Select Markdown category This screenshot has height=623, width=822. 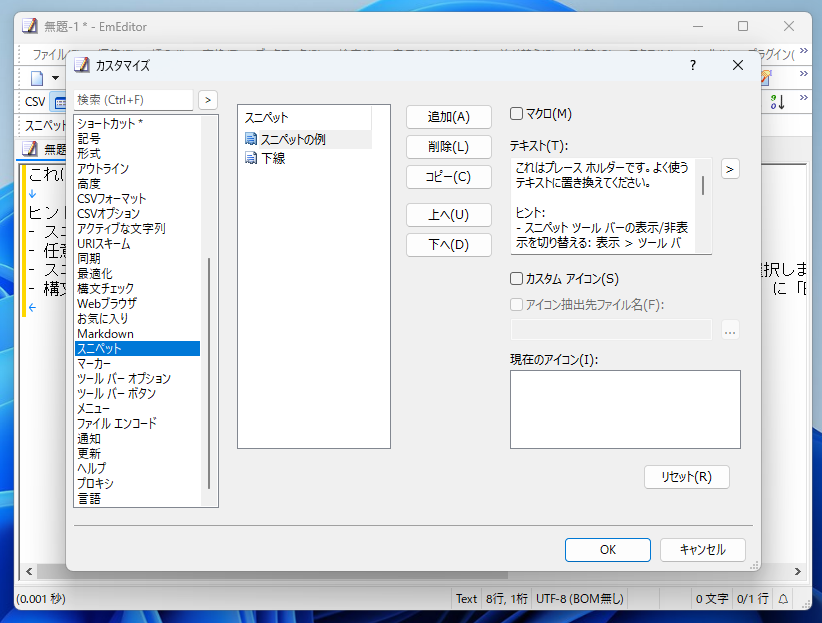coord(137,334)
